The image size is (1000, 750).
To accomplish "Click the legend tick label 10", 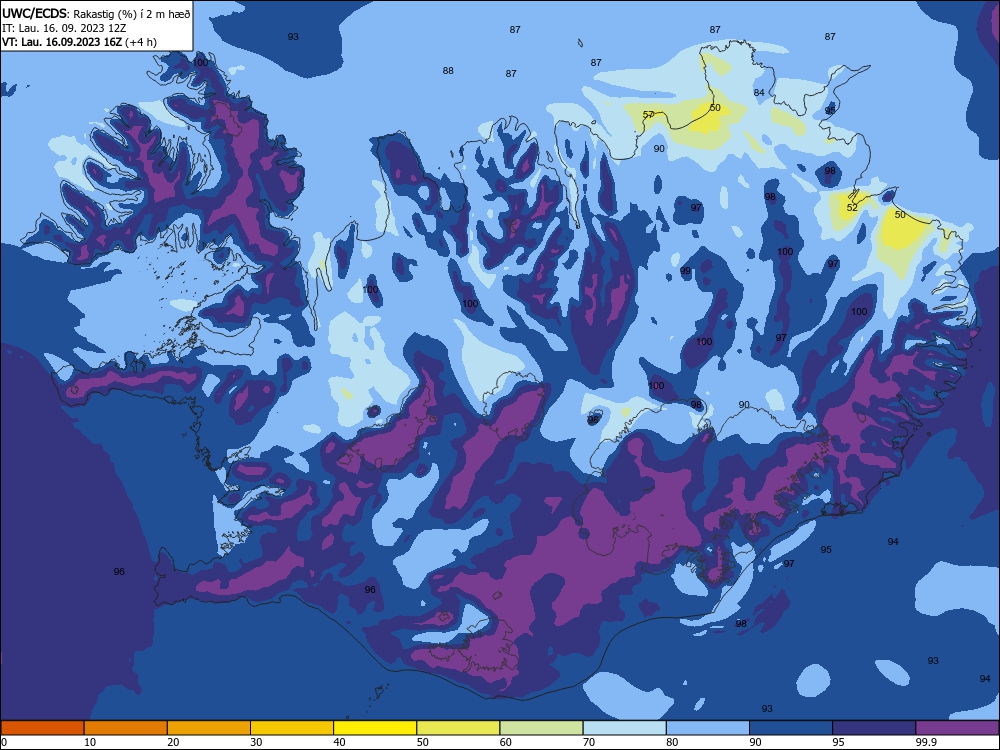I will [x=90, y=742].
